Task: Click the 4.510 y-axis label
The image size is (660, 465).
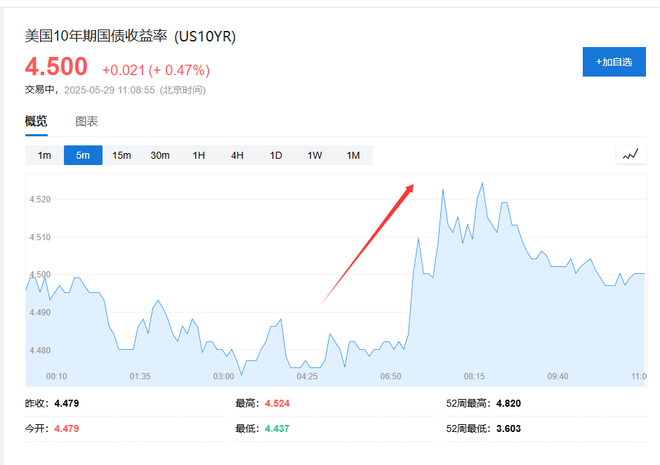Action: click(40, 237)
